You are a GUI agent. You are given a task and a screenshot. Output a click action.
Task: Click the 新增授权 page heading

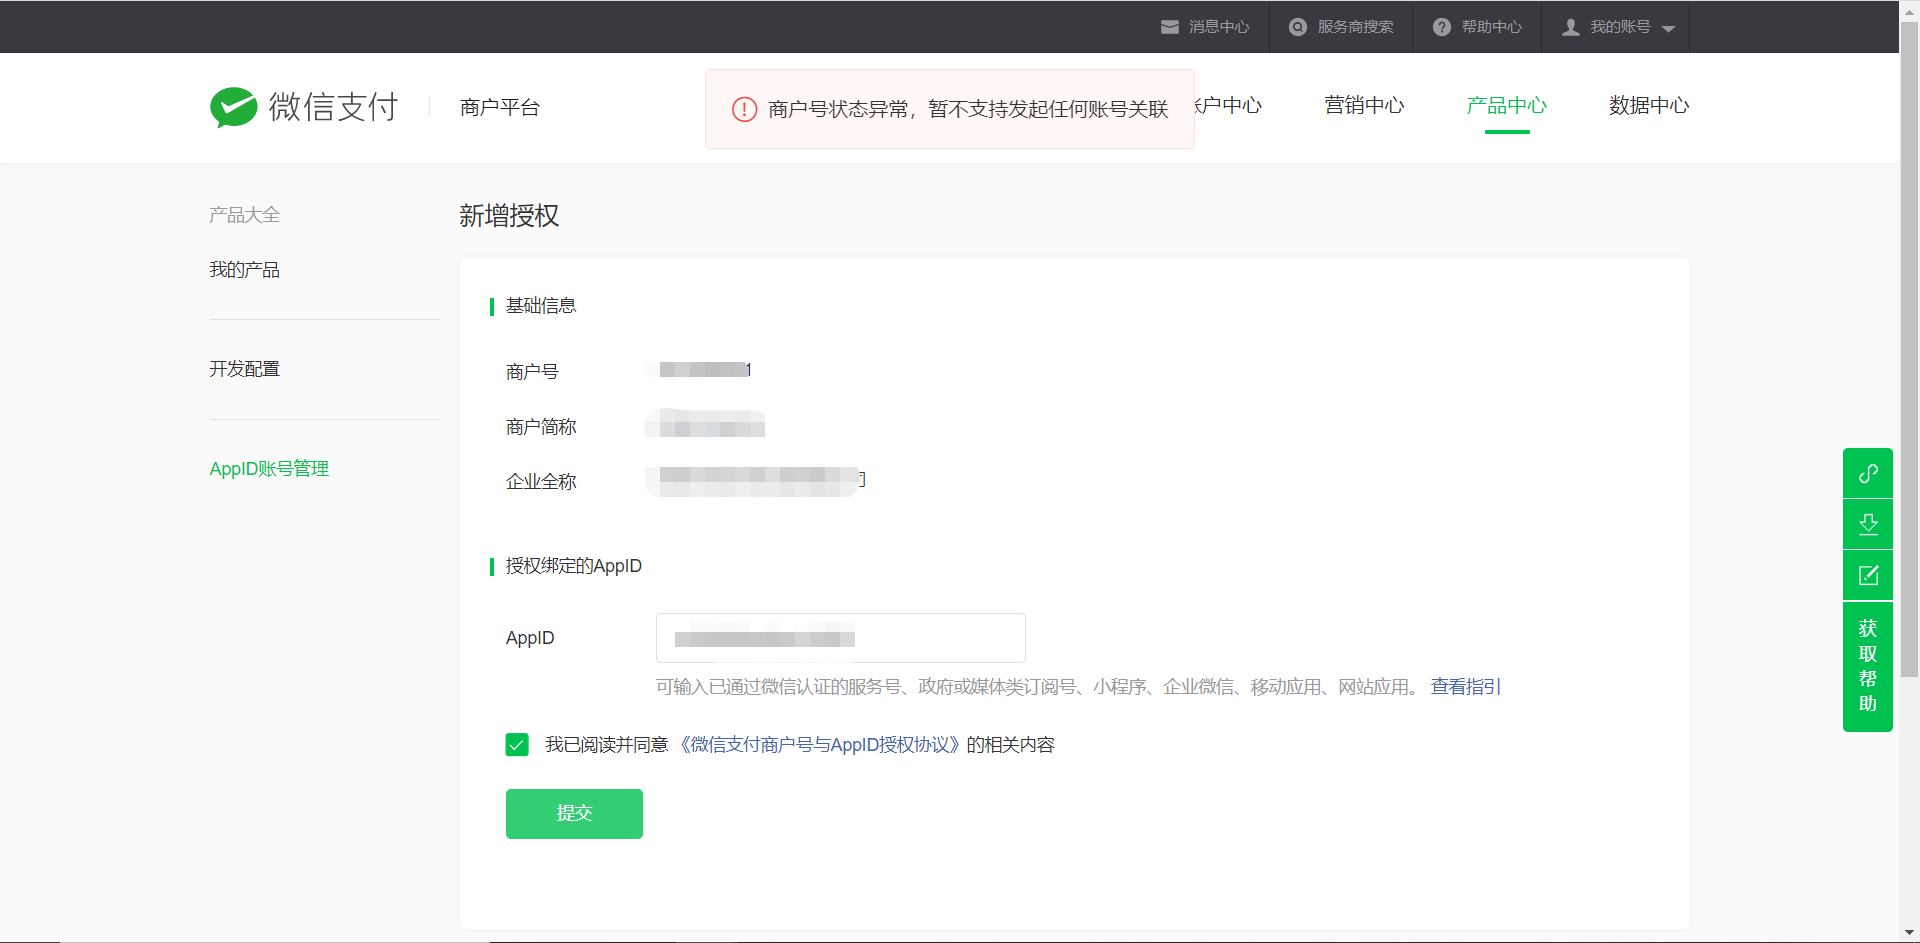pos(509,216)
